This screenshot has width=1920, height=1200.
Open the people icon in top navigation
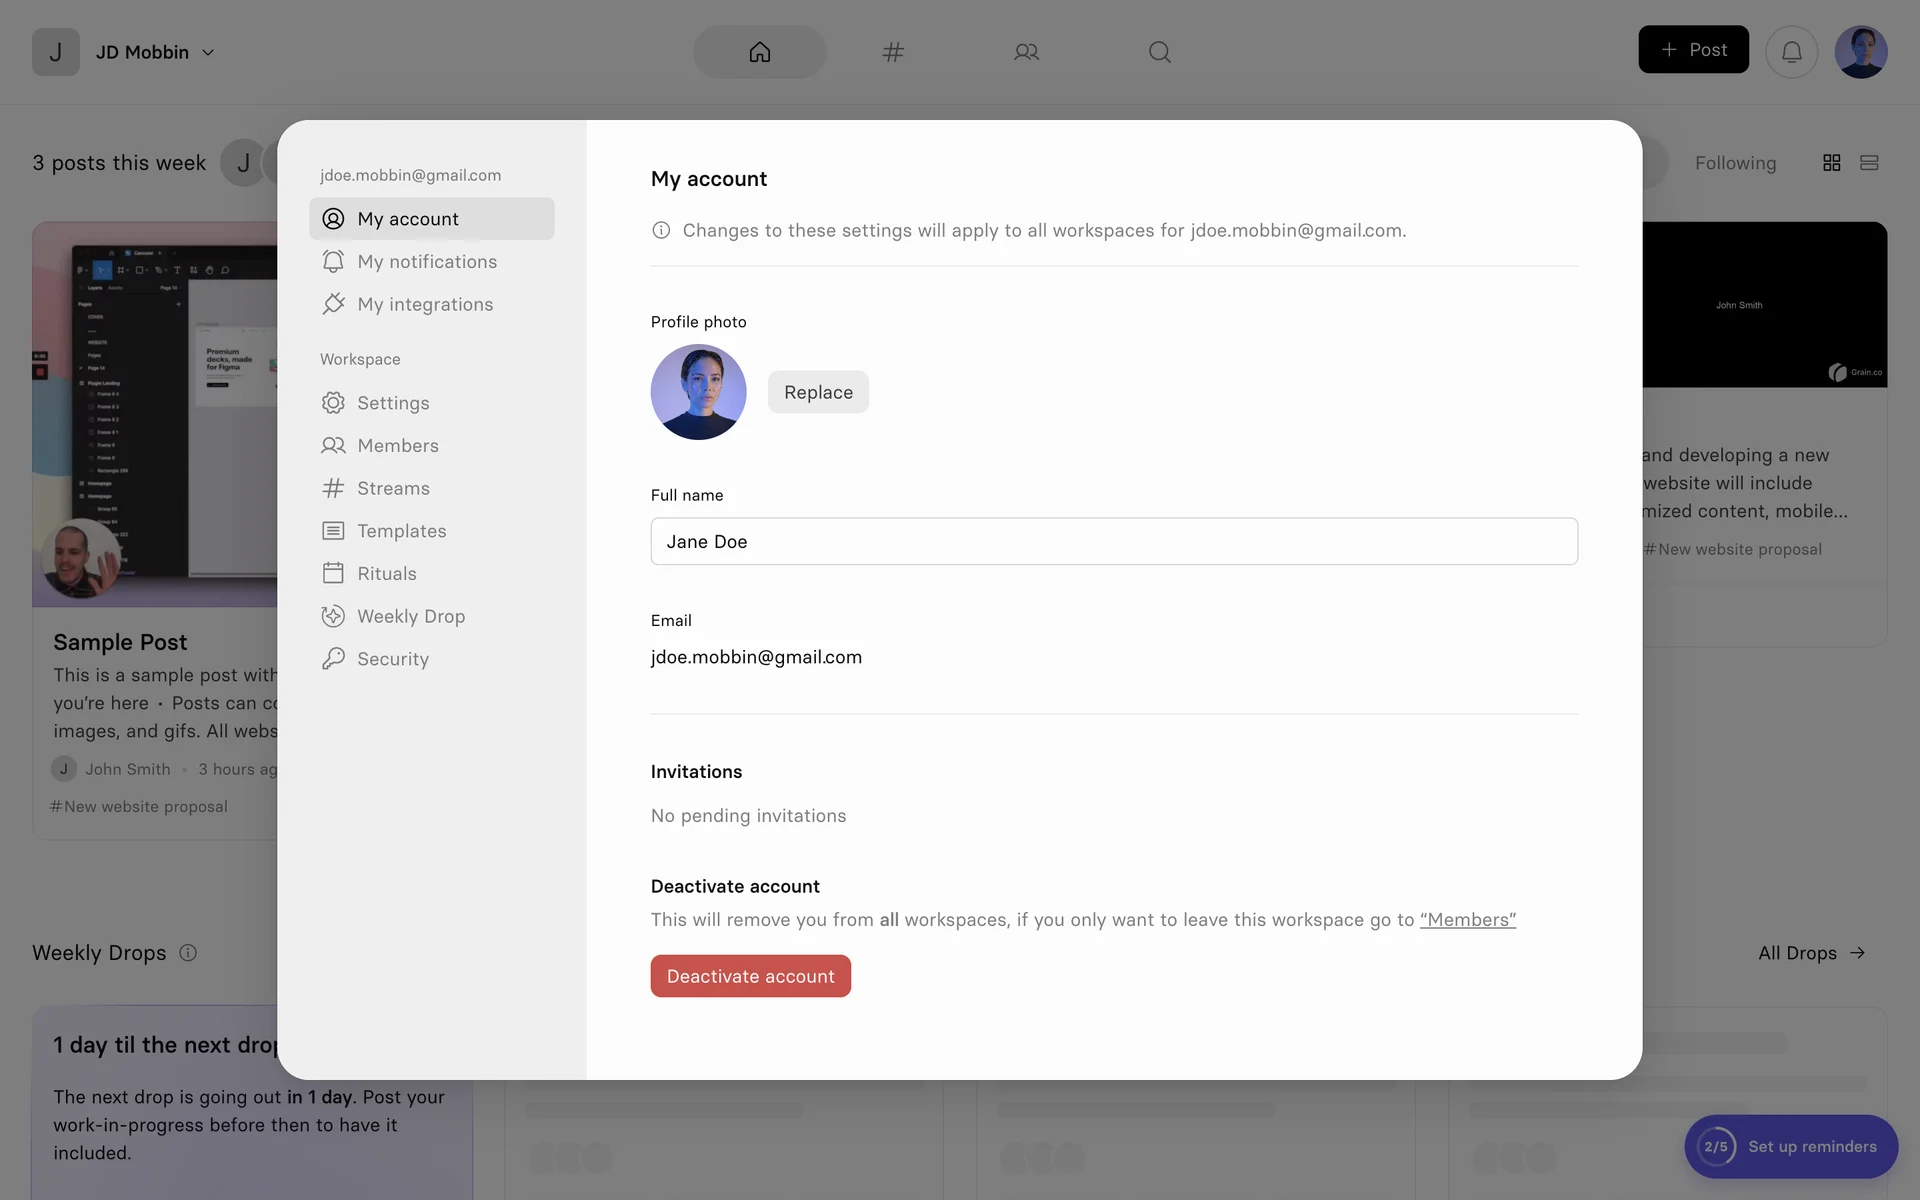1026,52
